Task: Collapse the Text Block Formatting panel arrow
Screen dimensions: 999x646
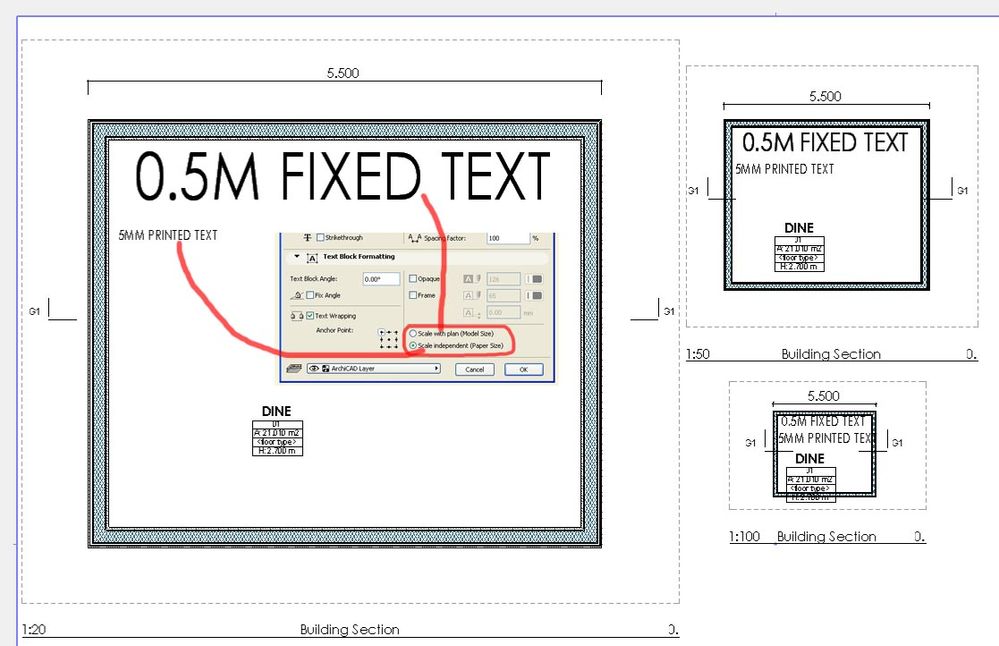Action: pyautogui.click(x=296, y=256)
